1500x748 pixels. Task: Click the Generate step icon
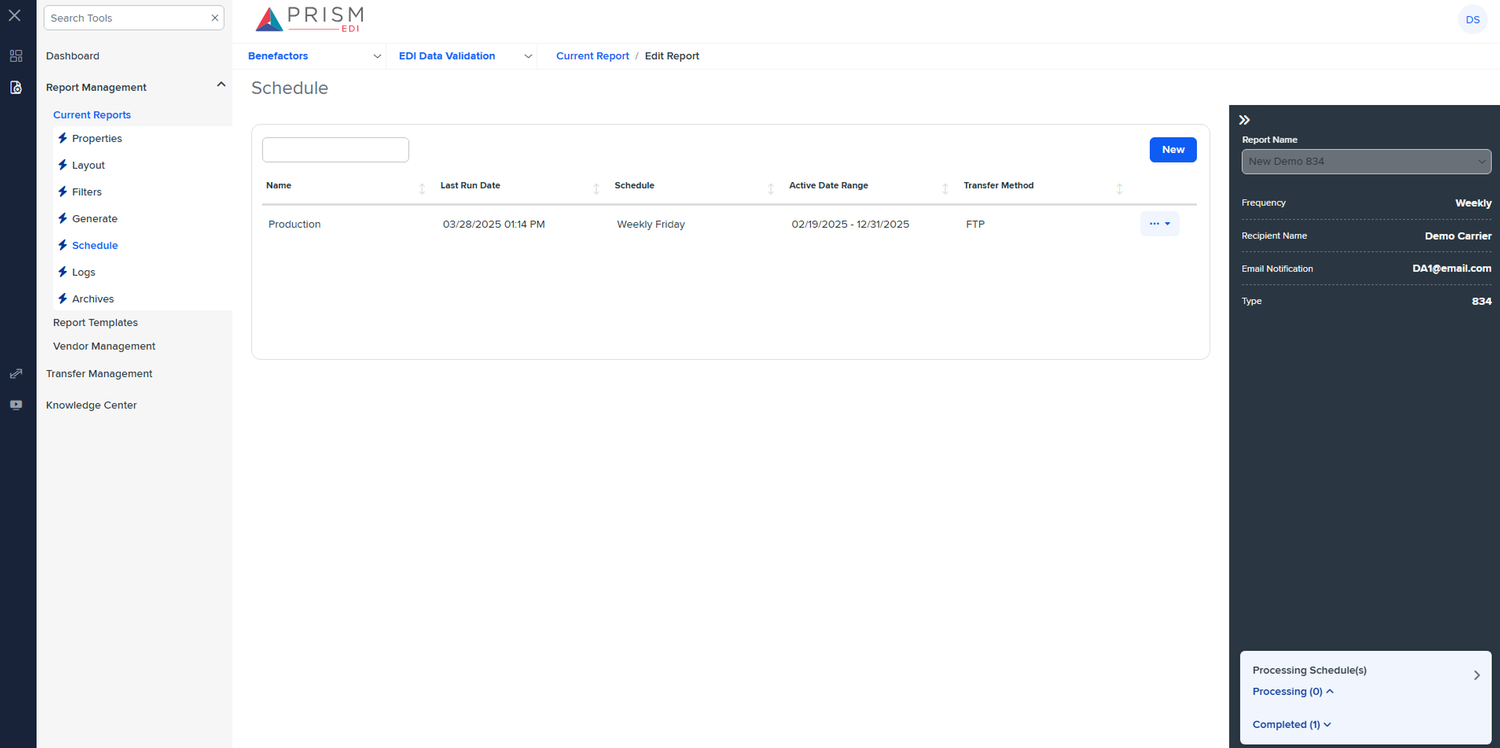[62, 218]
